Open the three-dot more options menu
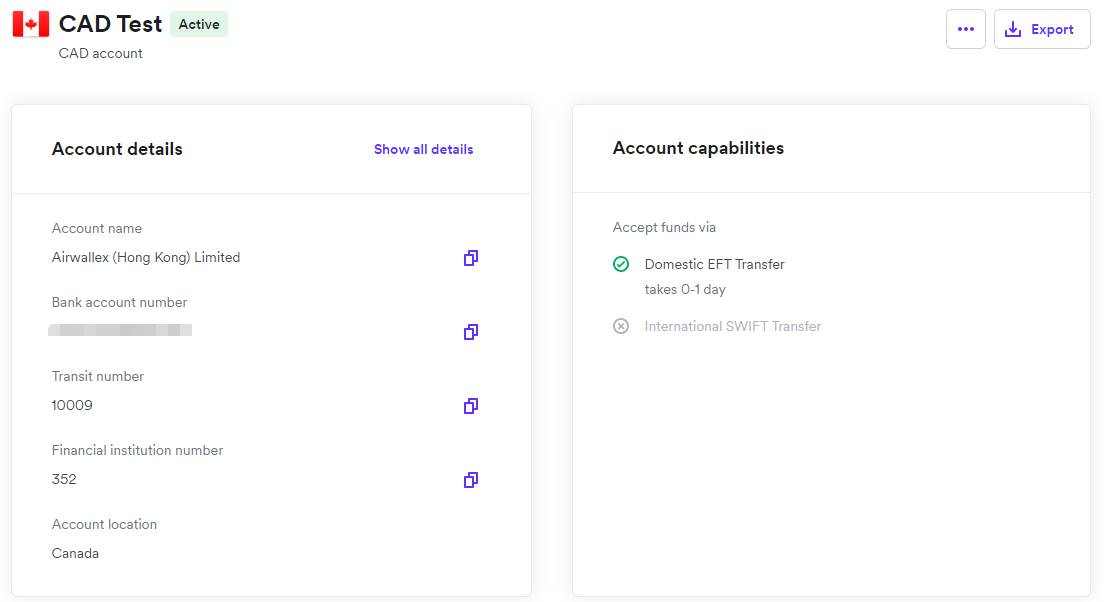Image resolution: width=1104 pixels, height=602 pixels. (965, 29)
